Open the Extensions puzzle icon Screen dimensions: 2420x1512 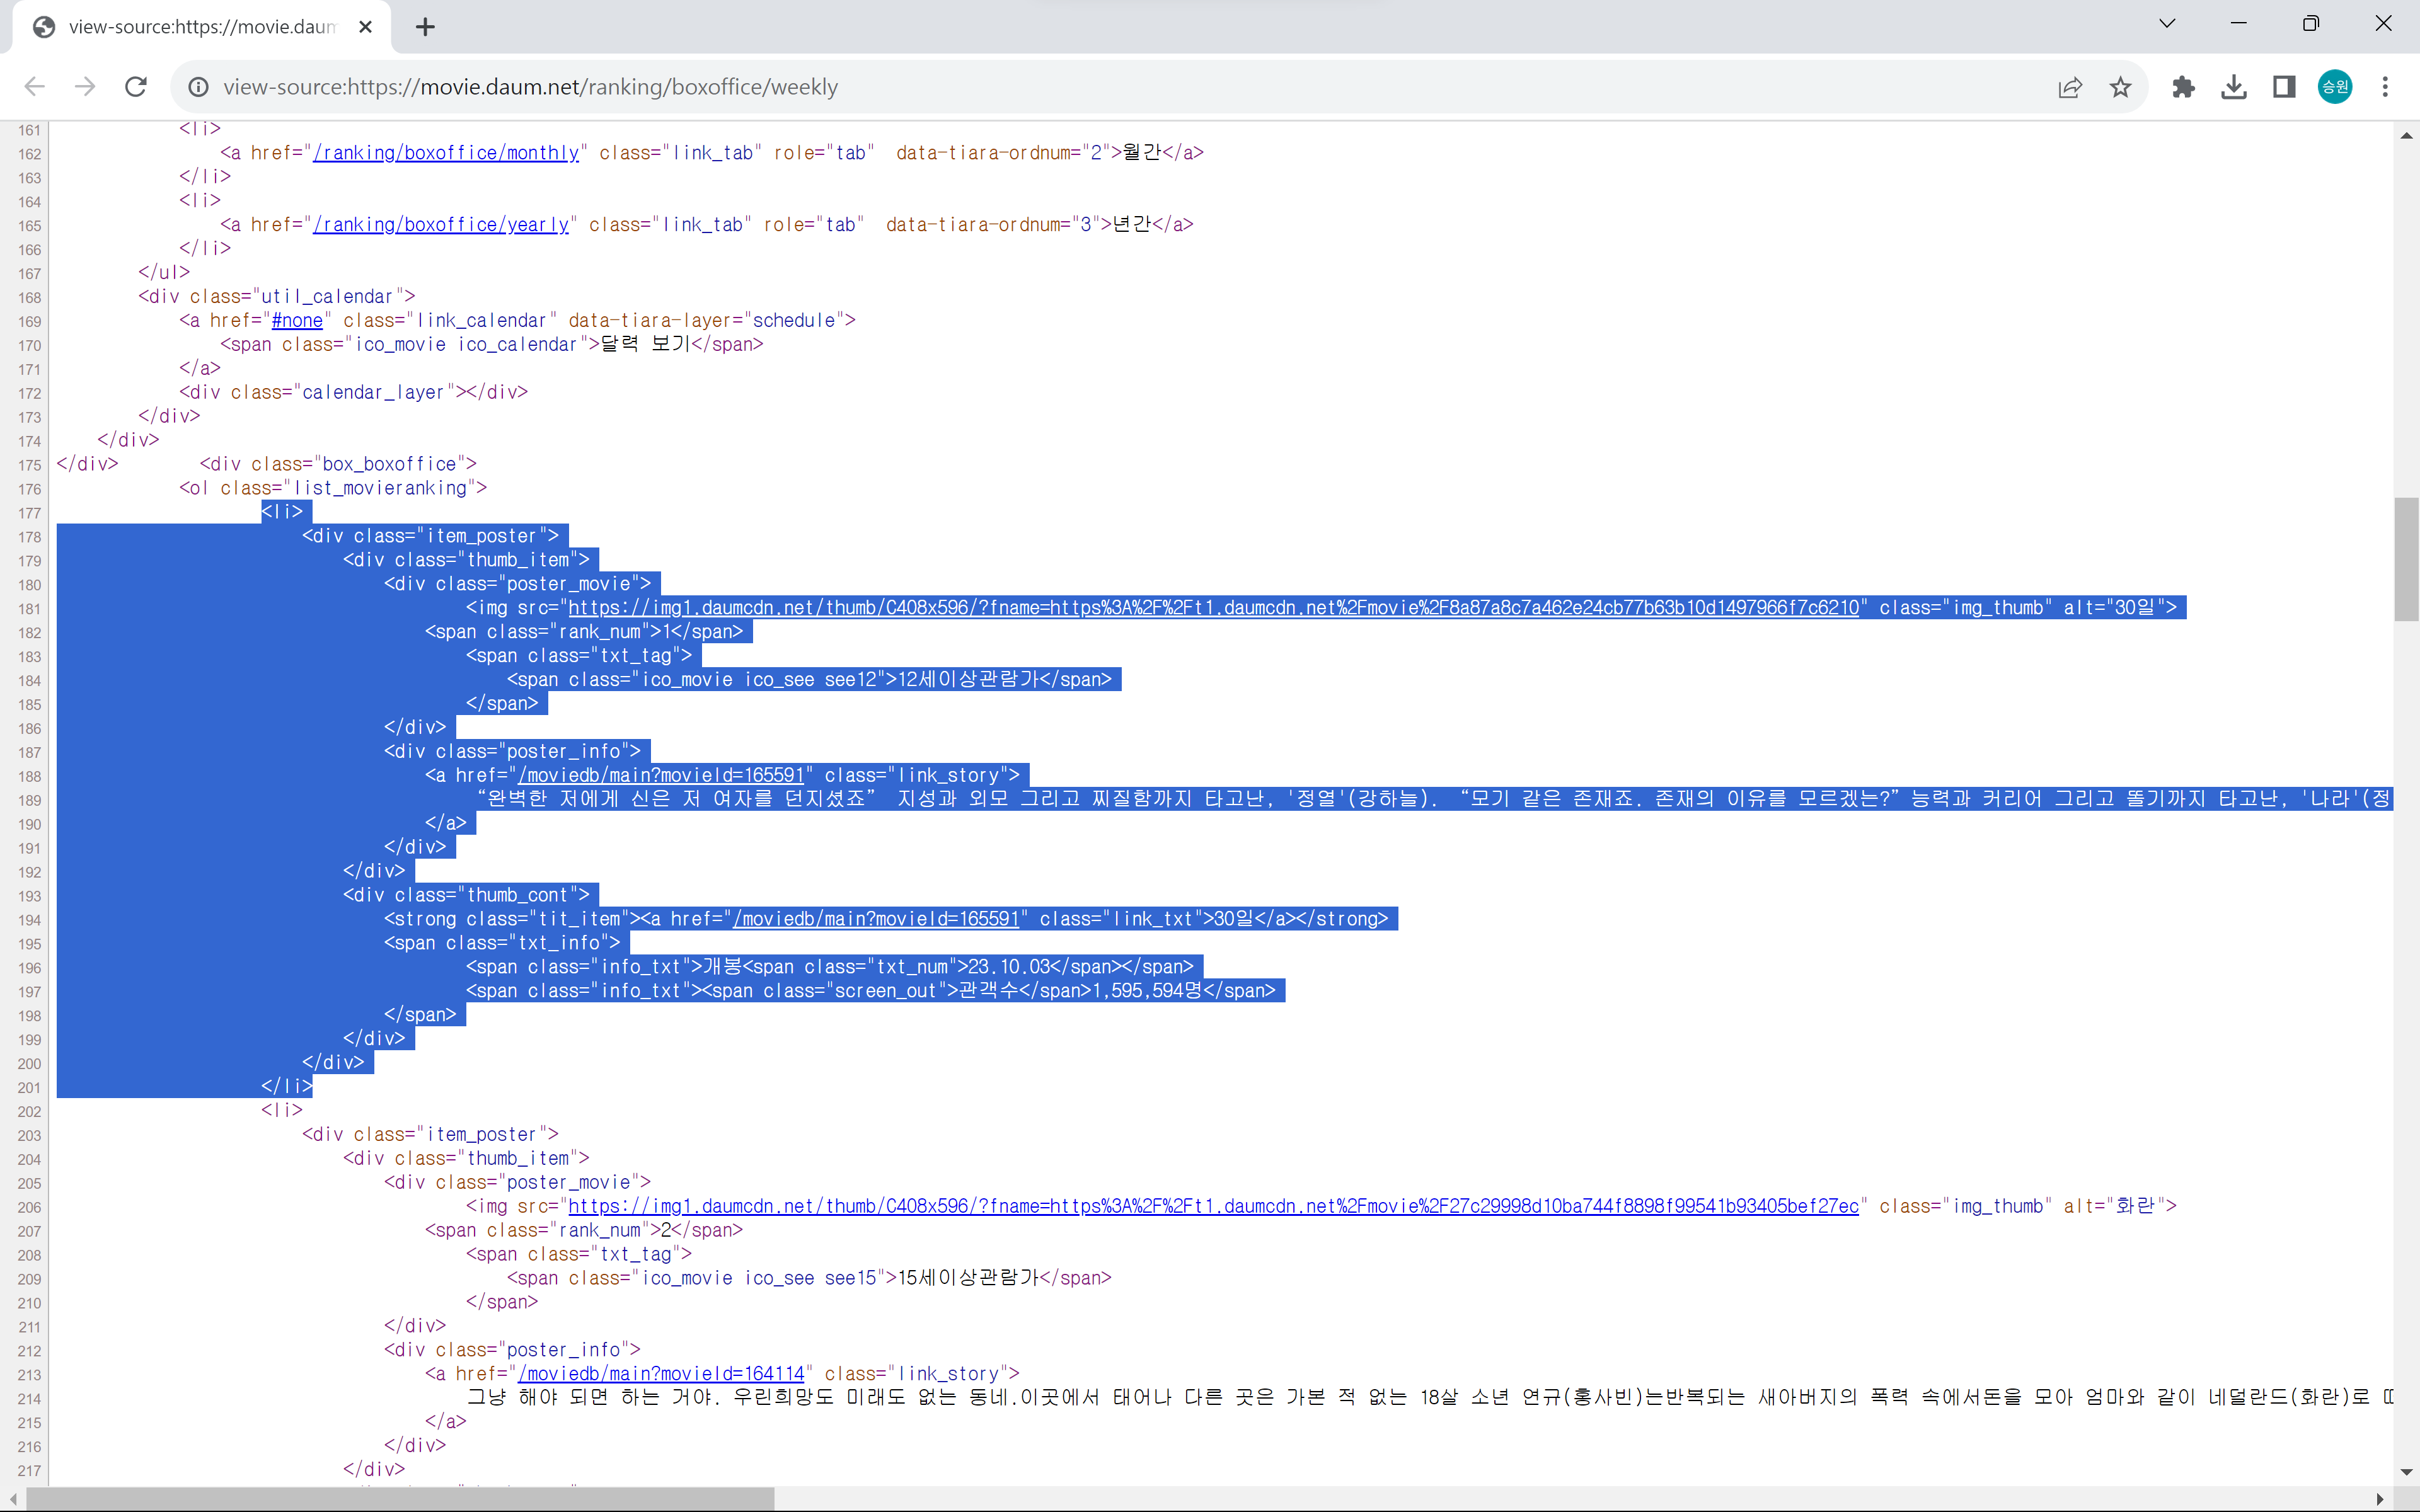[x=2183, y=87]
